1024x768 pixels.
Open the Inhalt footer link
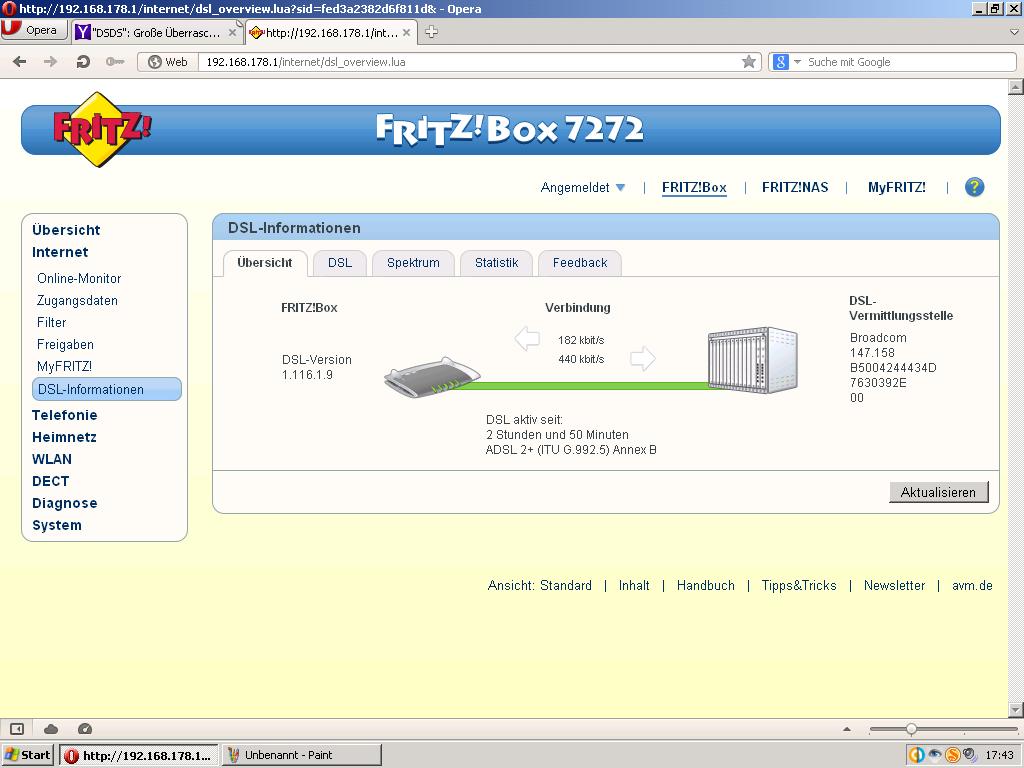pos(634,585)
